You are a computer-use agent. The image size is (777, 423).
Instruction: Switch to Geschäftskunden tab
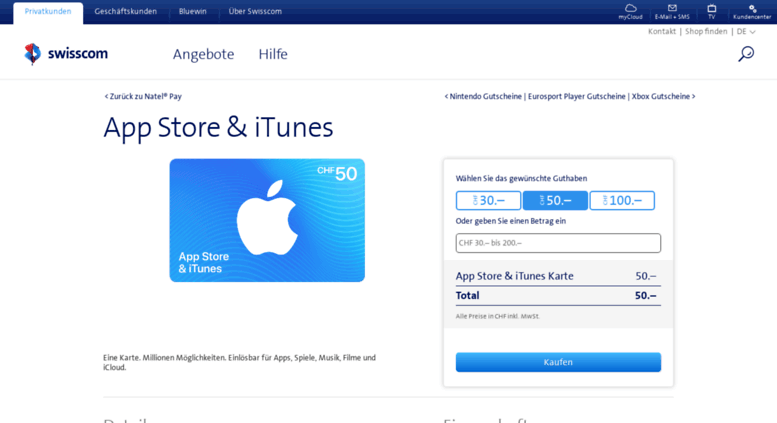(x=125, y=11)
